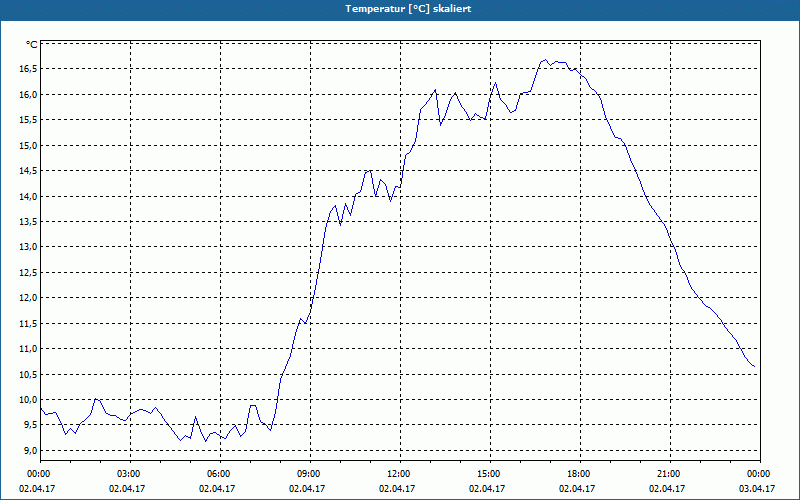Click the 9,0 y-axis label

pyautogui.click(x=30, y=451)
